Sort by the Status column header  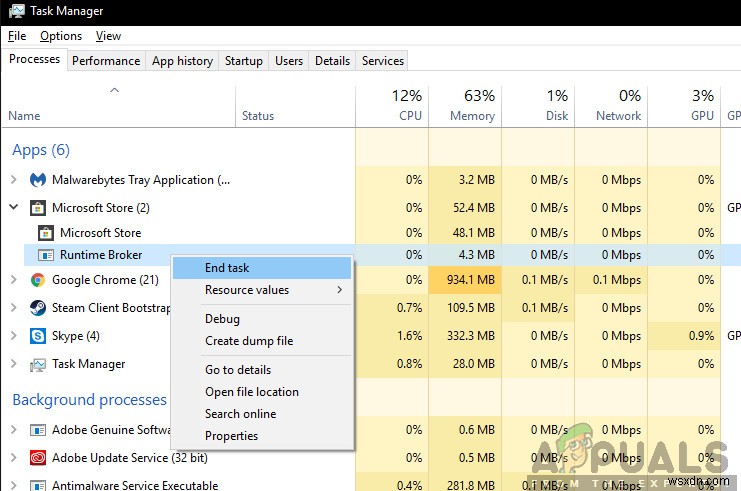tap(295, 107)
